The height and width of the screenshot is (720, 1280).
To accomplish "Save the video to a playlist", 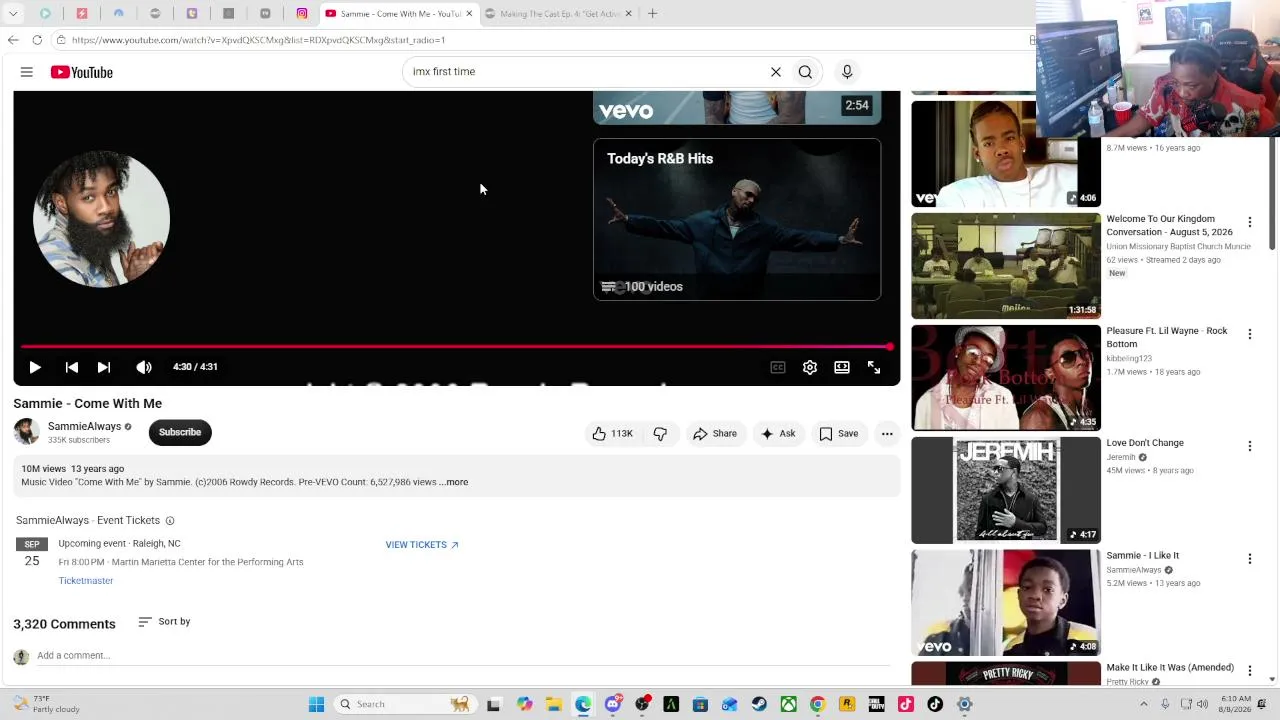I will click(x=838, y=434).
